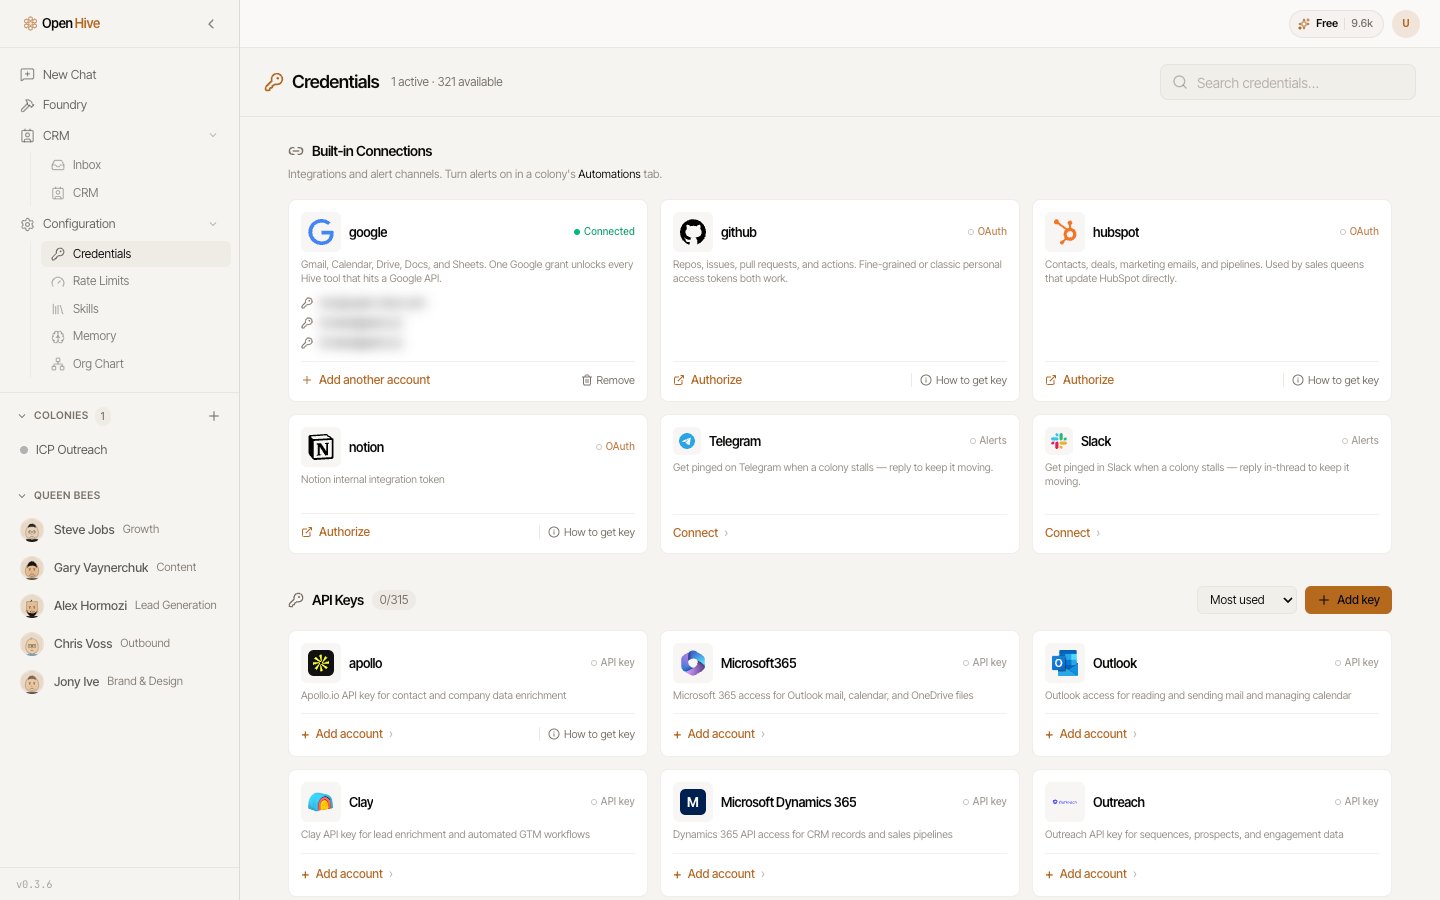Image resolution: width=1440 pixels, height=900 pixels.
Task: Click the Notion logo icon
Action: pyautogui.click(x=321, y=447)
